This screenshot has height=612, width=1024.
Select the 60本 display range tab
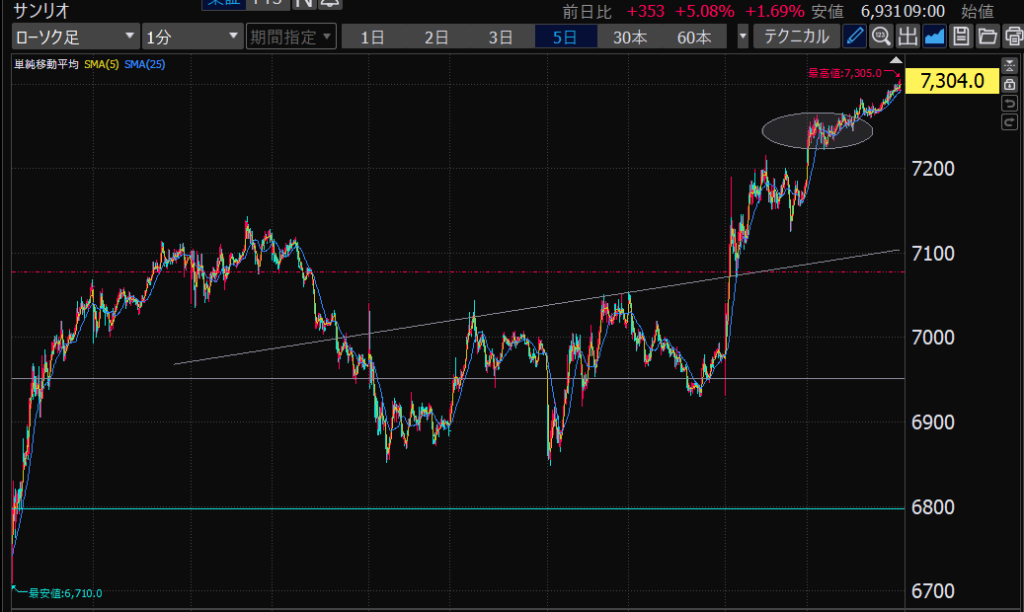click(694, 37)
